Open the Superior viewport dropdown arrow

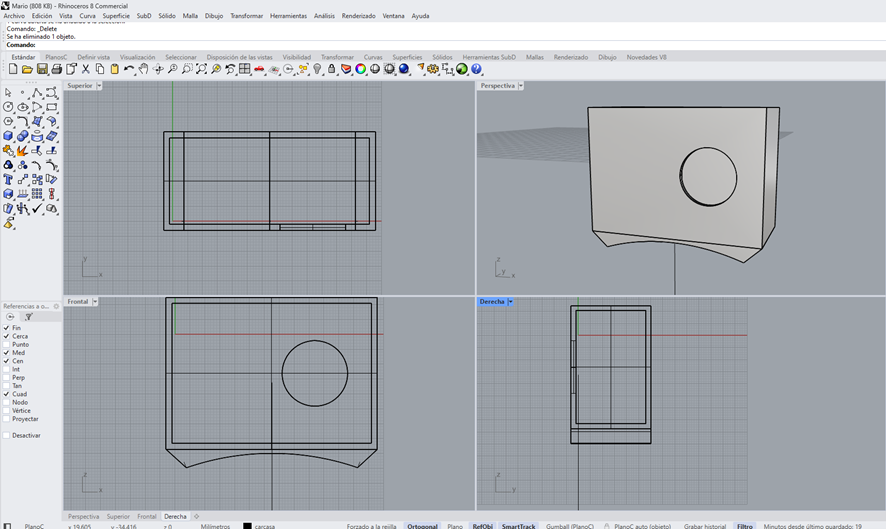99,86
